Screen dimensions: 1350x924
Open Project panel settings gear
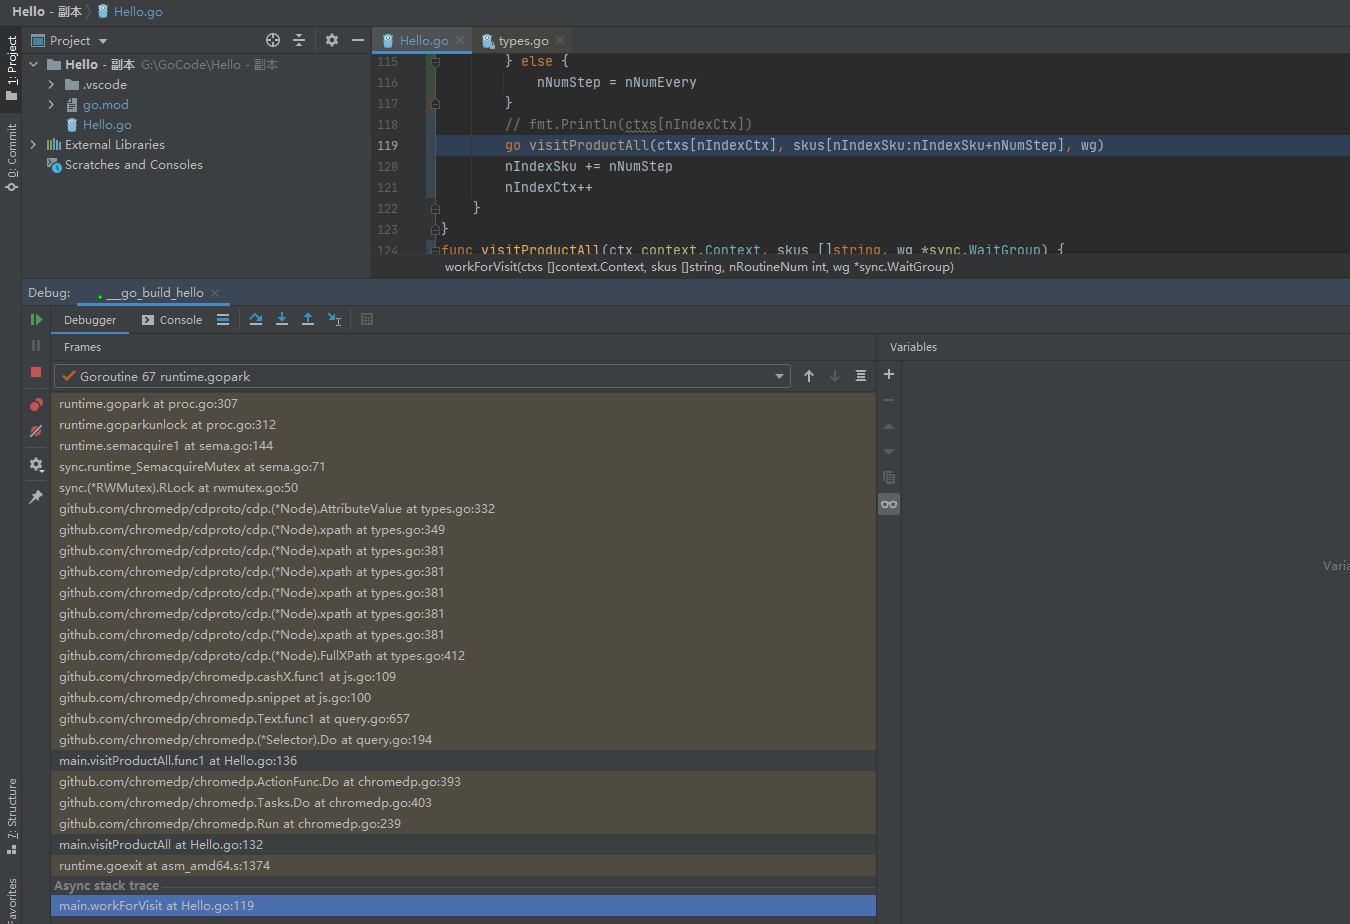pos(332,40)
